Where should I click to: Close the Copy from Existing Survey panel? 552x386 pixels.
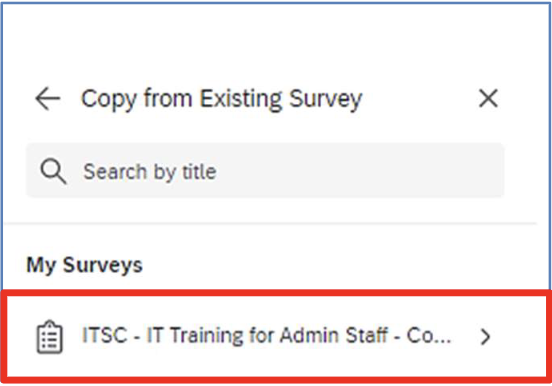coord(488,98)
